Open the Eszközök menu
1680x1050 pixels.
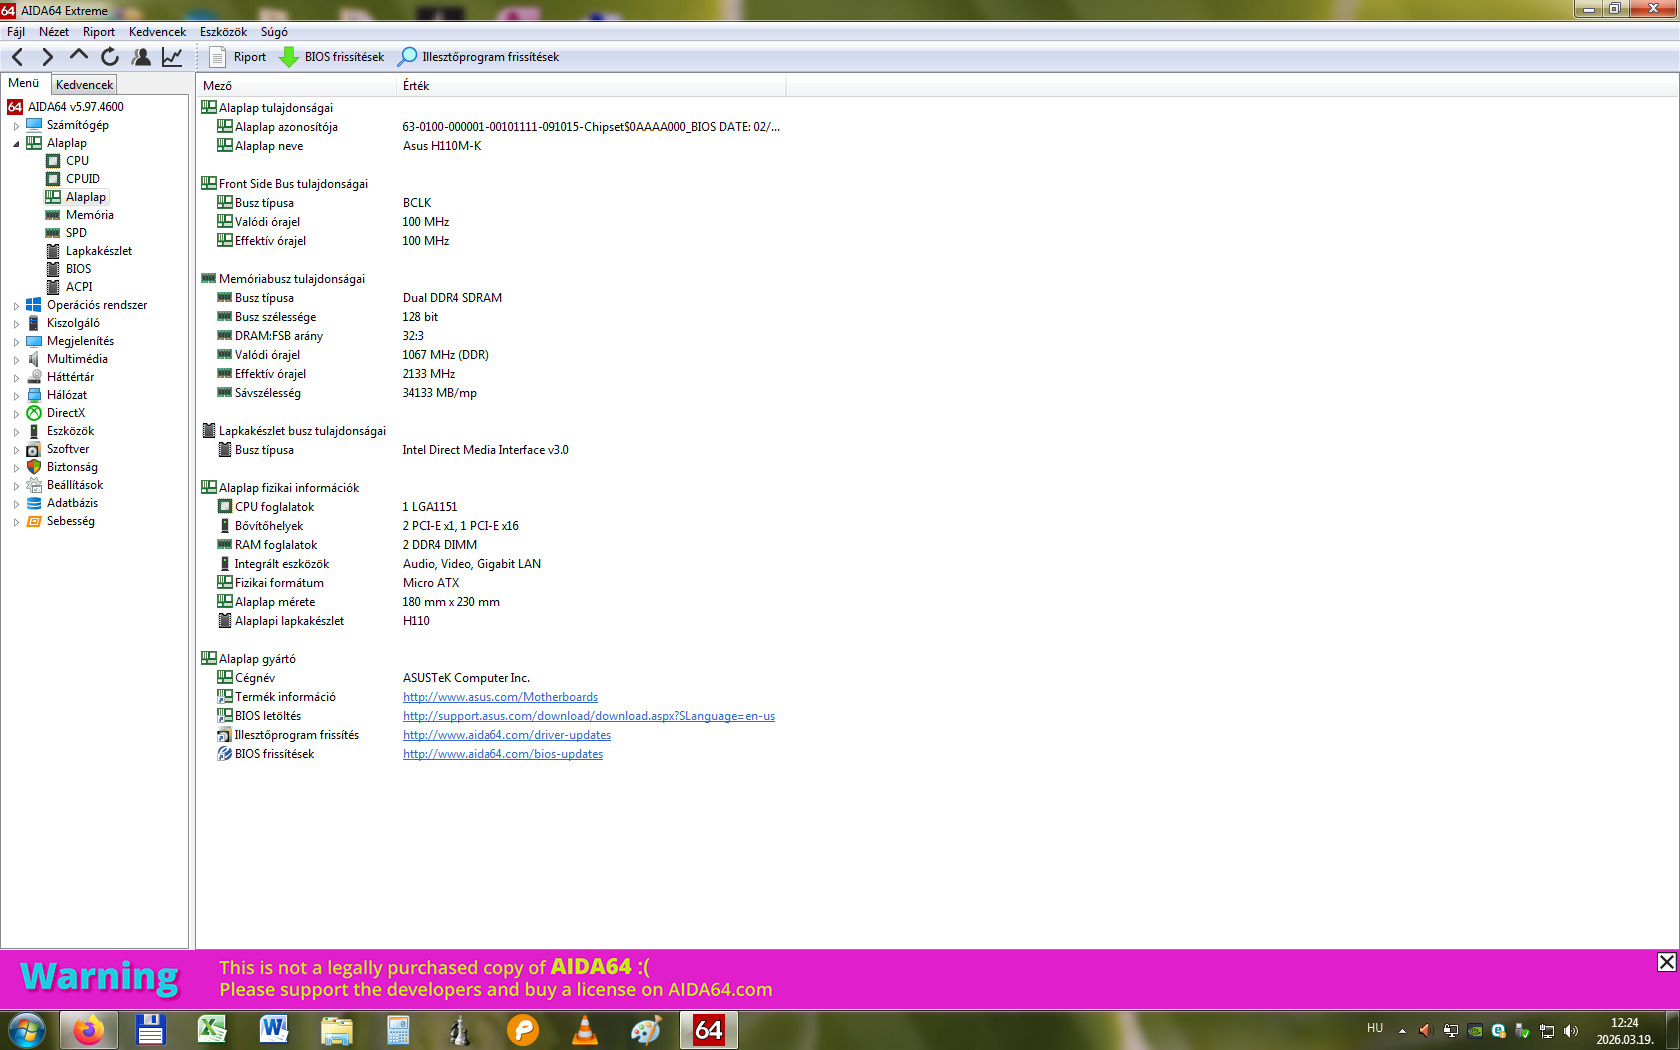coord(223,32)
